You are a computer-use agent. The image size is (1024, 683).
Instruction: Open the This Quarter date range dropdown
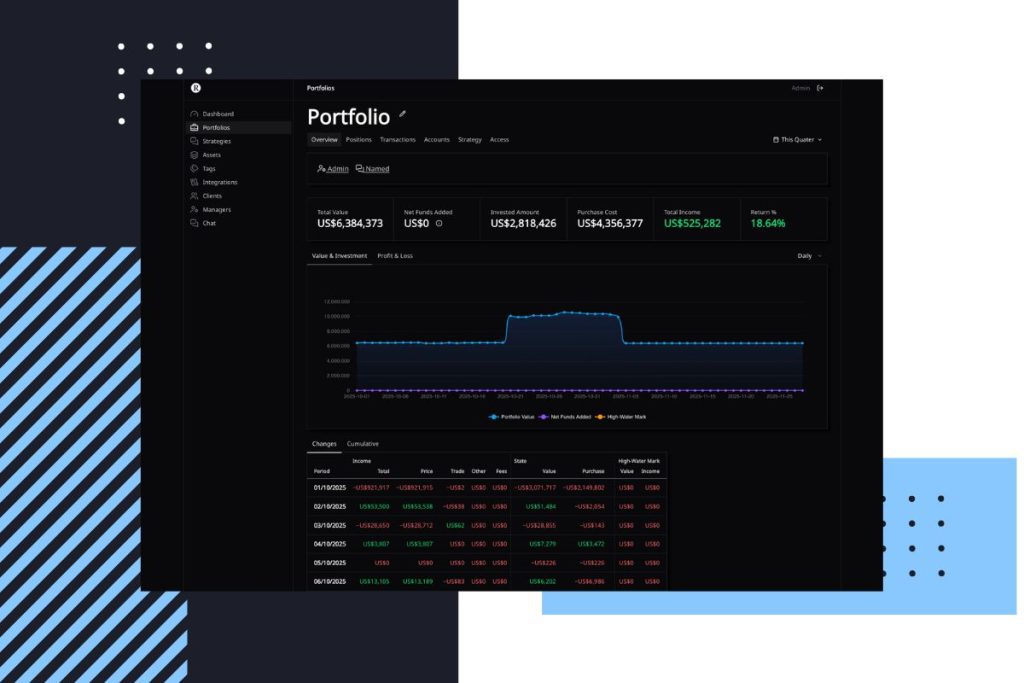797,140
